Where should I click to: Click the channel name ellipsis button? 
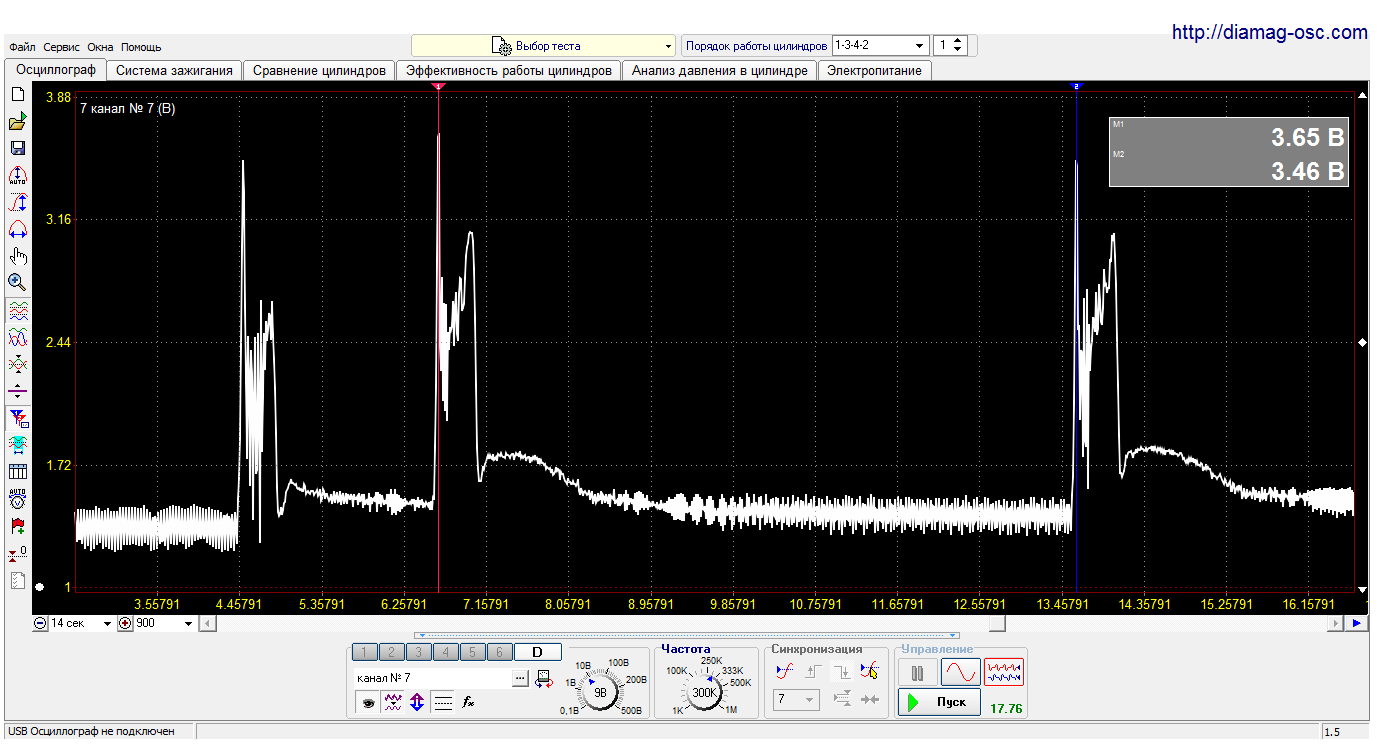520,678
